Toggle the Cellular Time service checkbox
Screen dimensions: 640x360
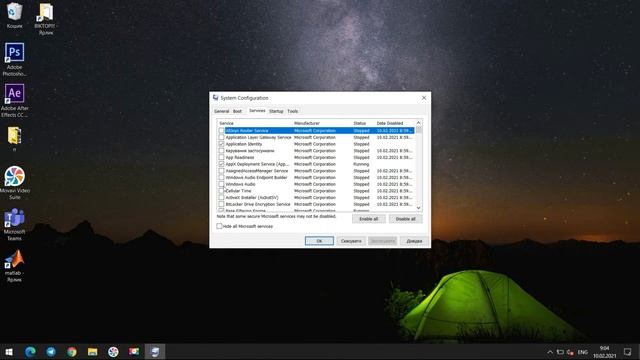point(222,191)
